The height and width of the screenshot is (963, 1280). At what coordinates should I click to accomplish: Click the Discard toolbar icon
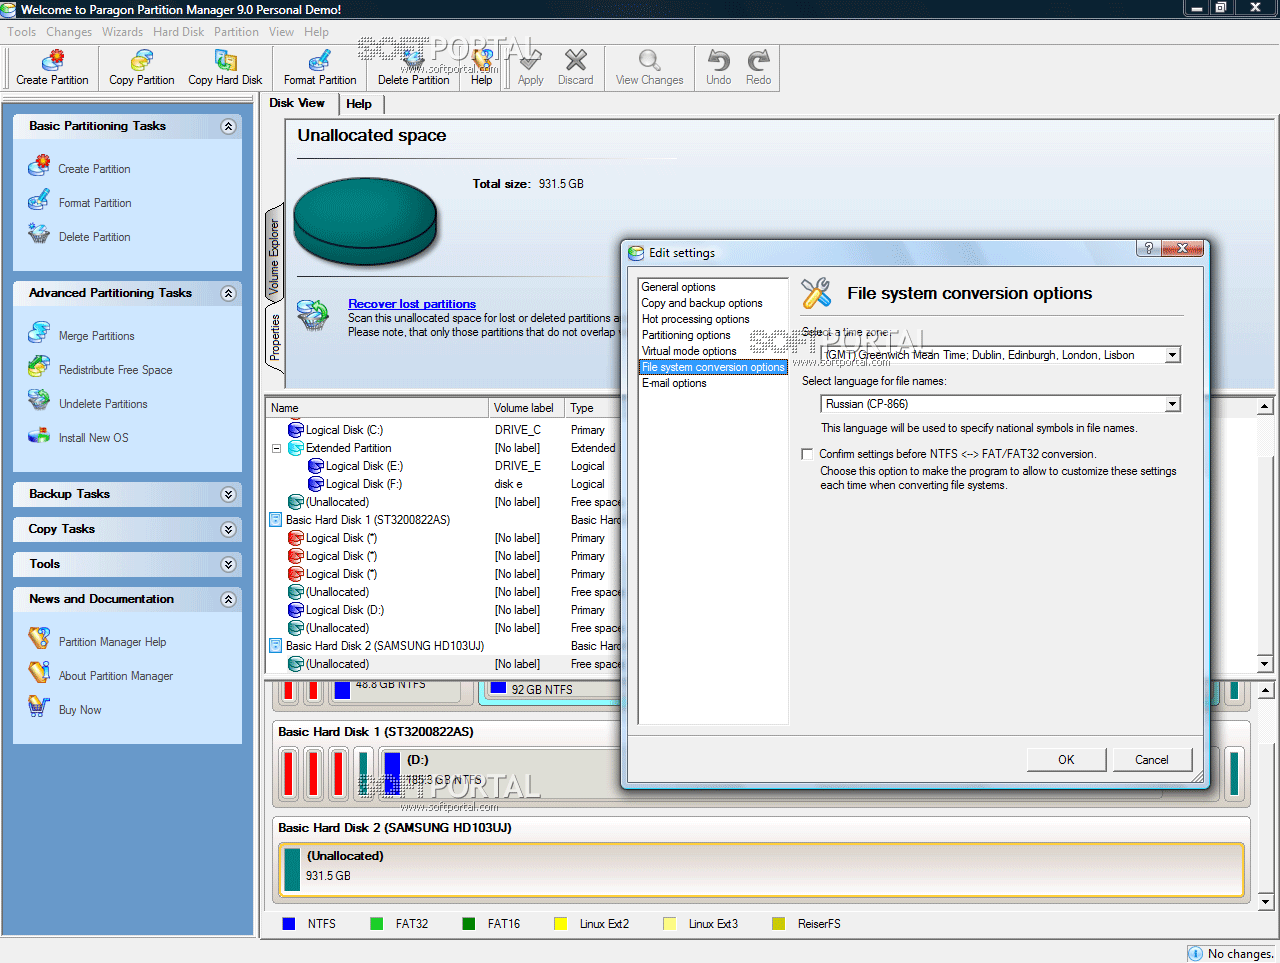tap(575, 60)
